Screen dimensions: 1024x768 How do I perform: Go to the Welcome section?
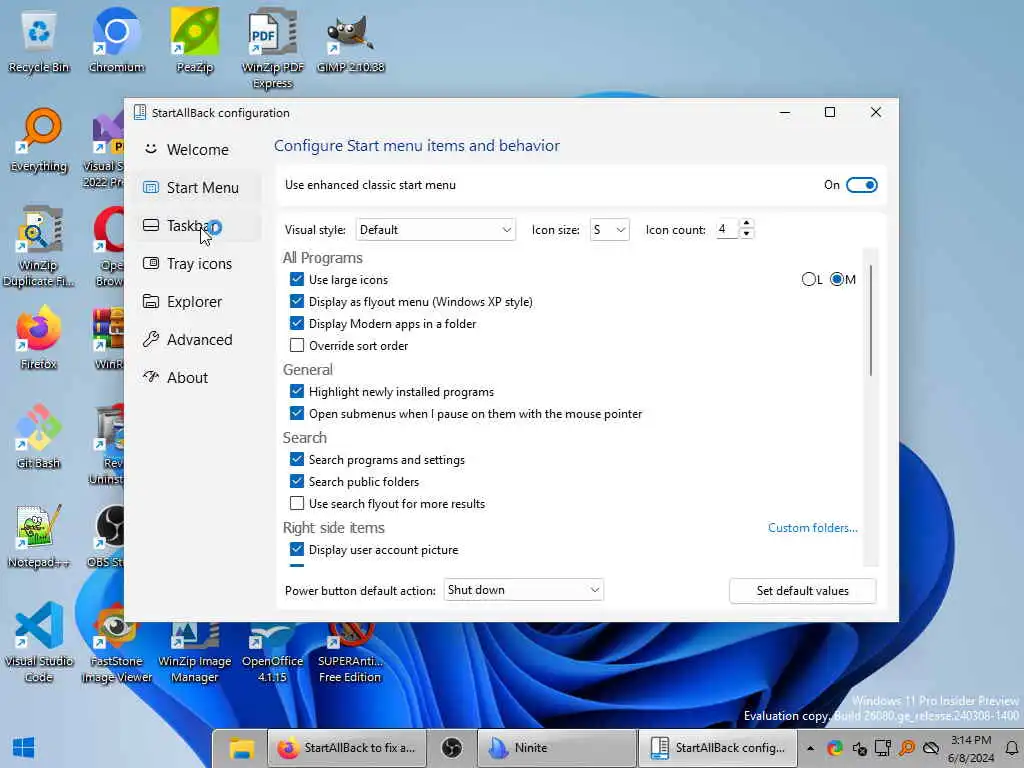(x=198, y=150)
